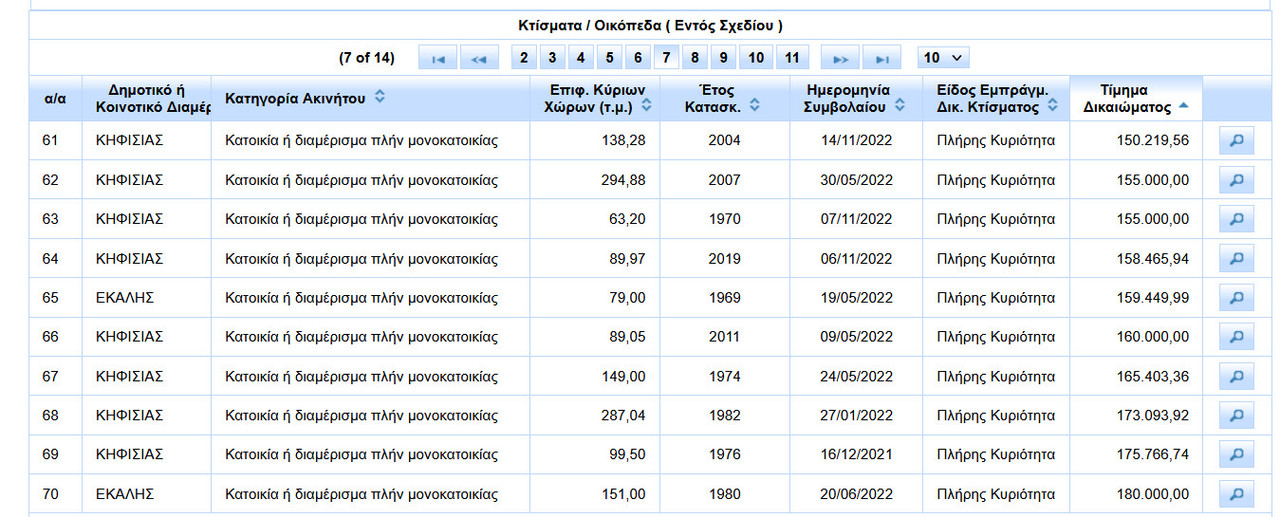The height and width of the screenshot is (517, 1280).
Task: Go to previous page of results
Action: point(478,58)
